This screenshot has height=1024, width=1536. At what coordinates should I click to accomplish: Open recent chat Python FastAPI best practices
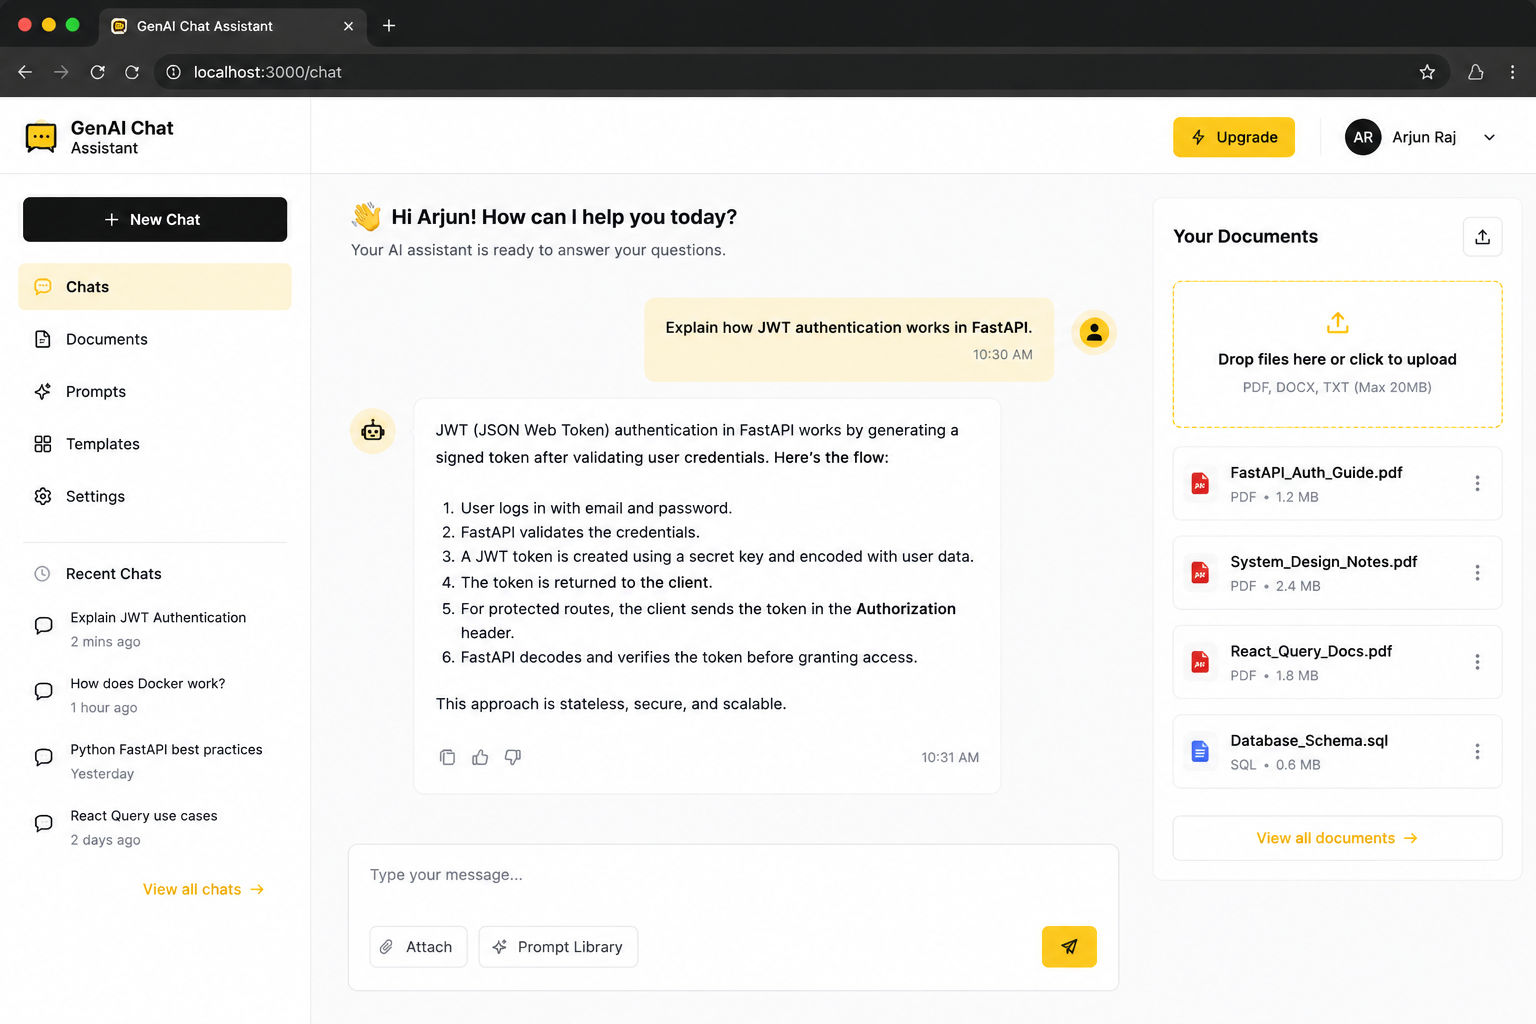[x=155, y=761]
